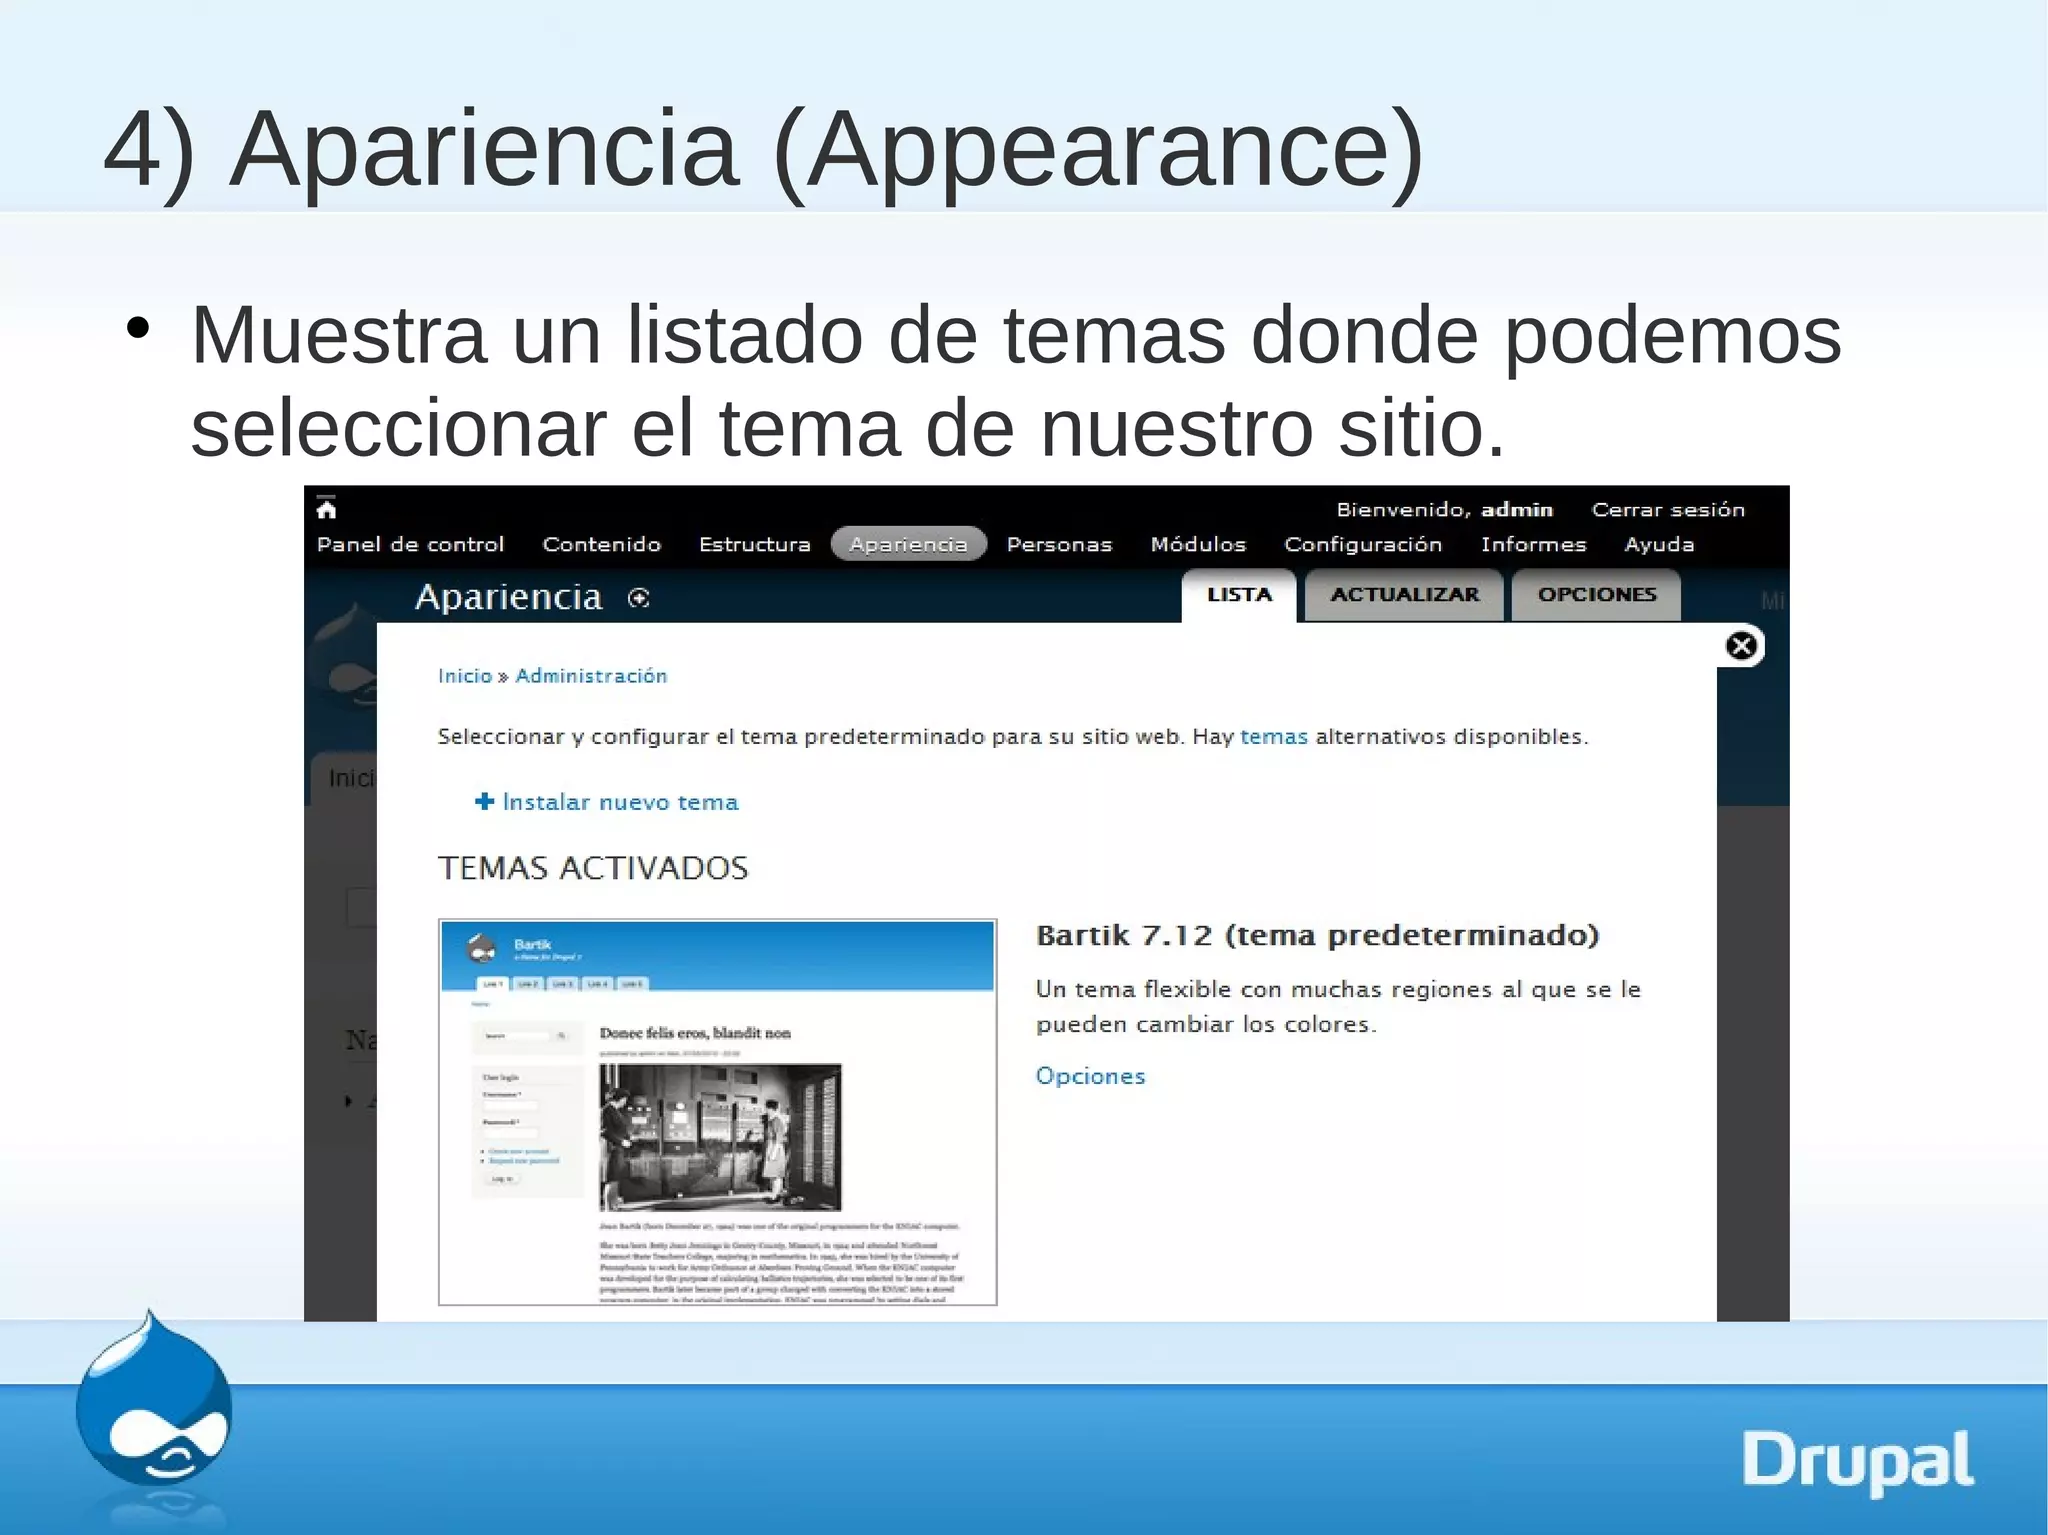Image resolution: width=2048 pixels, height=1535 pixels.
Task: Click the plus icon beside Instalar nuevo tema
Action: [x=485, y=801]
